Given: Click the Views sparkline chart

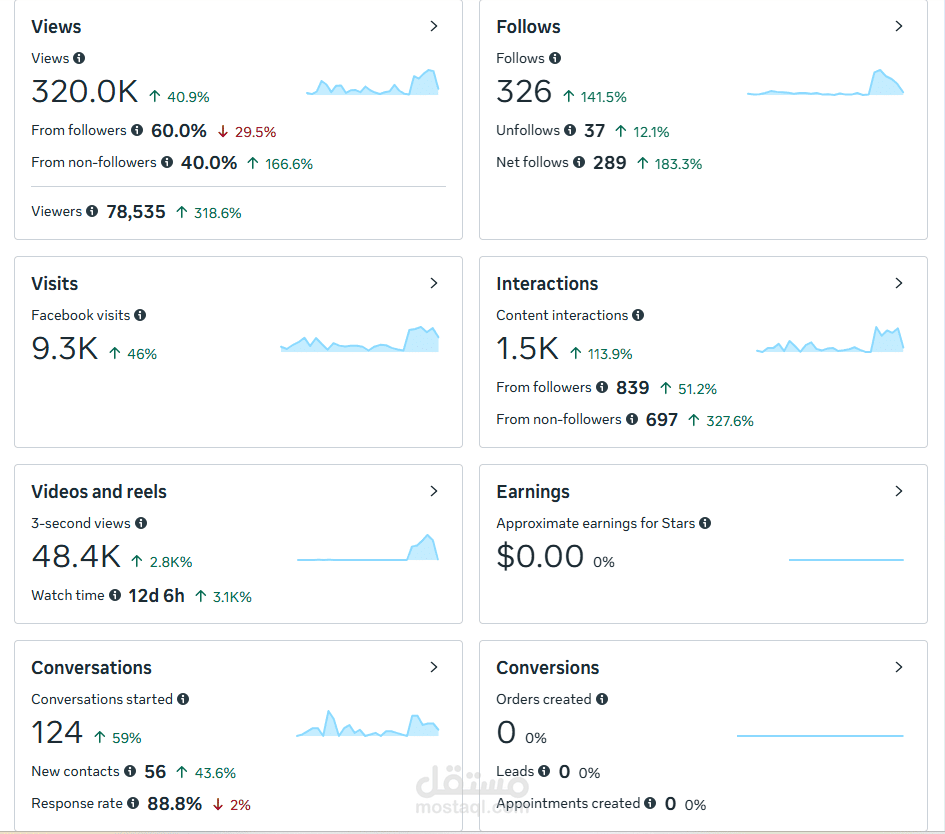Looking at the screenshot, I should point(372,83).
